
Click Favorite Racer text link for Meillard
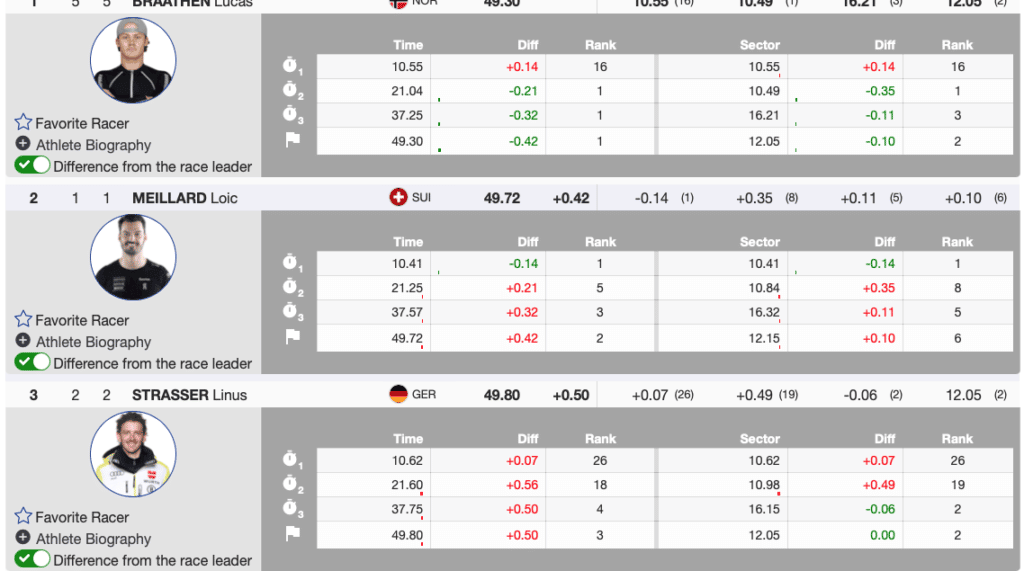(x=82, y=320)
